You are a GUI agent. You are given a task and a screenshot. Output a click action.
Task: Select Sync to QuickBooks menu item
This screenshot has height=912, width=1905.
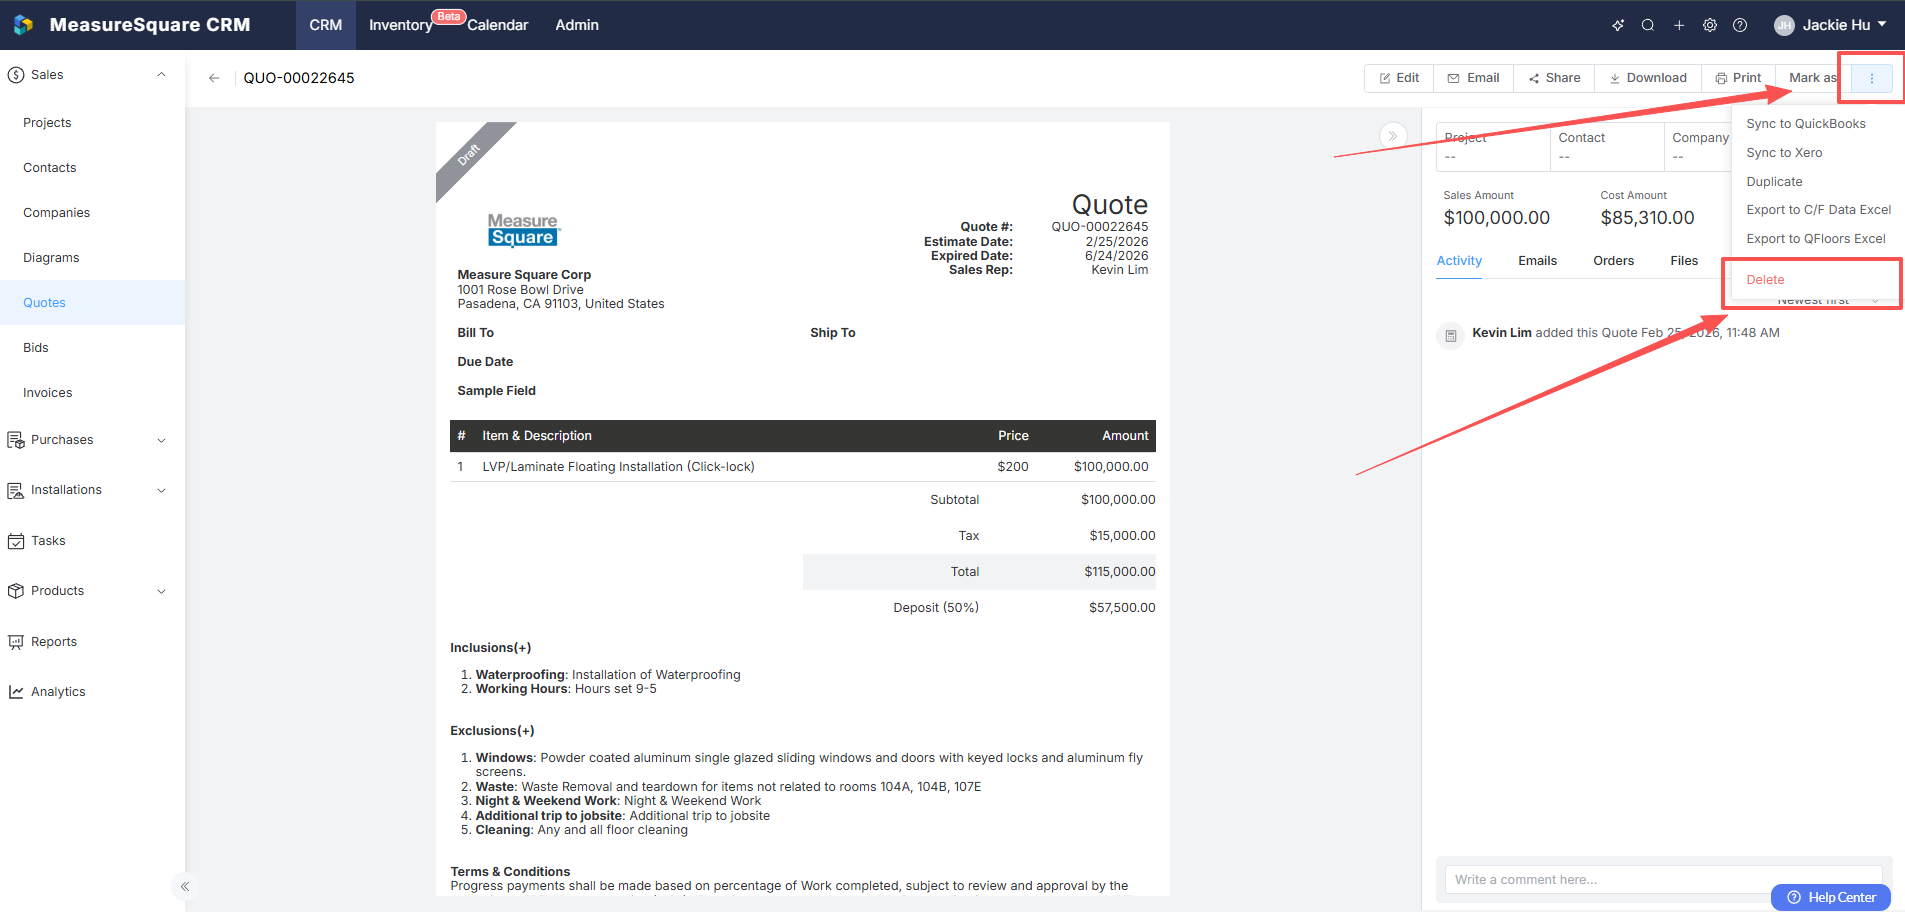coord(1806,124)
